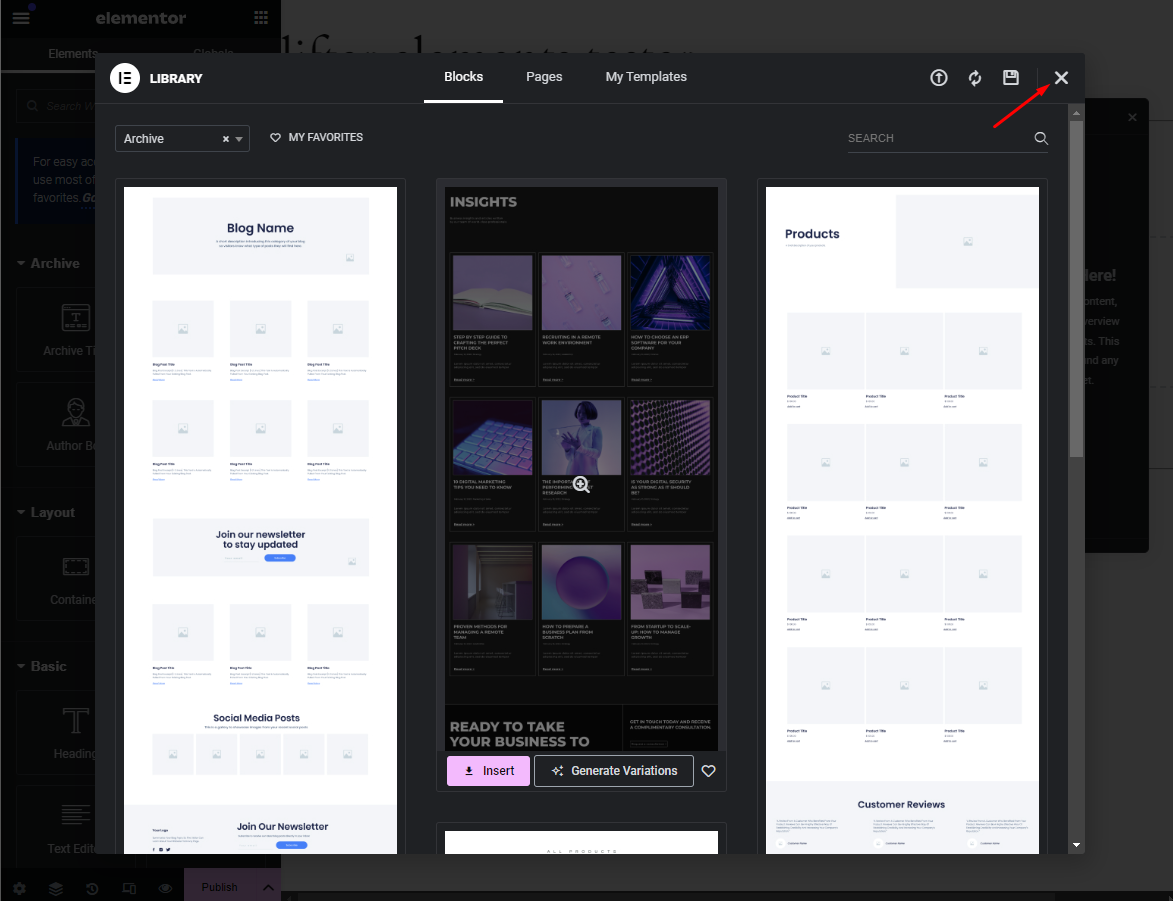Viewport: 1173px width, 901px height.
Task: View revision history clock icon
Action: (92, 888)
